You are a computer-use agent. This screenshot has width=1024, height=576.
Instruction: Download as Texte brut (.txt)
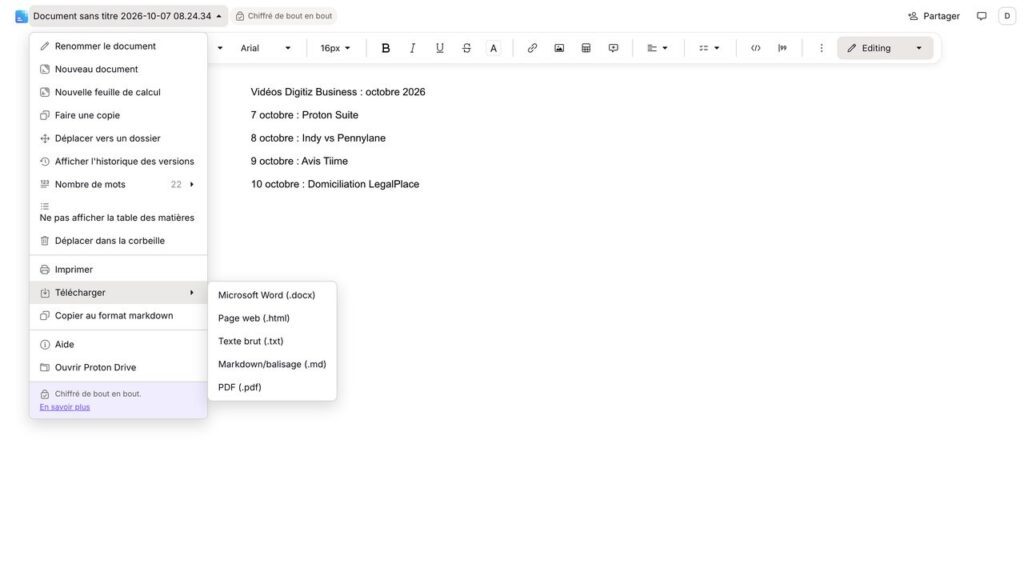point(272,341)
